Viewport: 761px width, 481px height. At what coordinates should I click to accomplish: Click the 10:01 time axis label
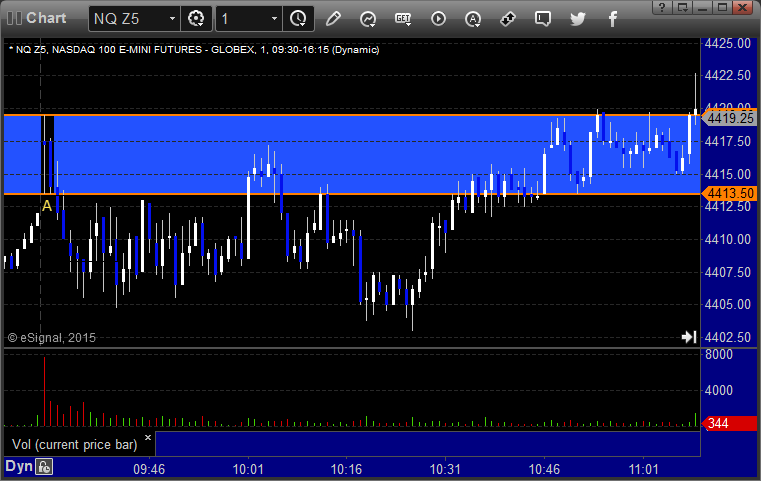click(x=248, y=469)
